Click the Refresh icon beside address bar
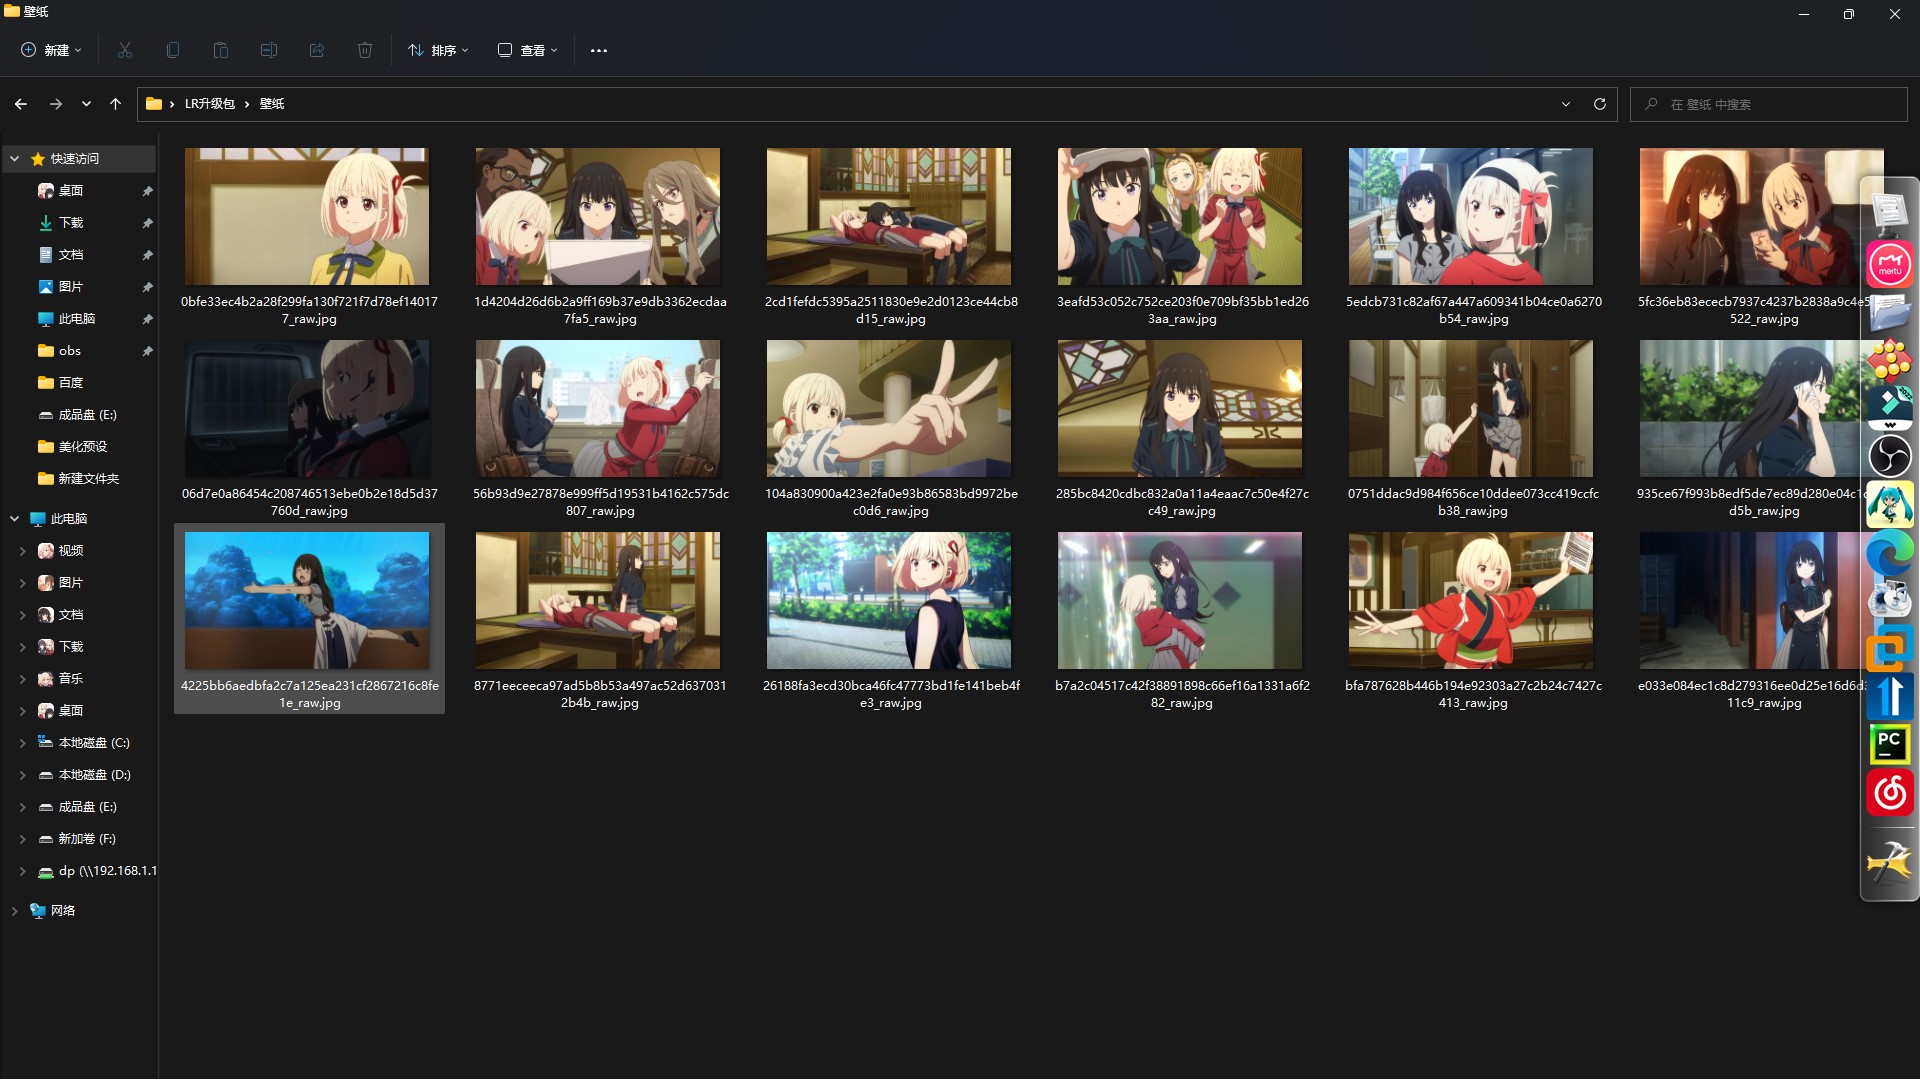The width and height of the screenshot is (1920, 1080). tap(1600, 104)
